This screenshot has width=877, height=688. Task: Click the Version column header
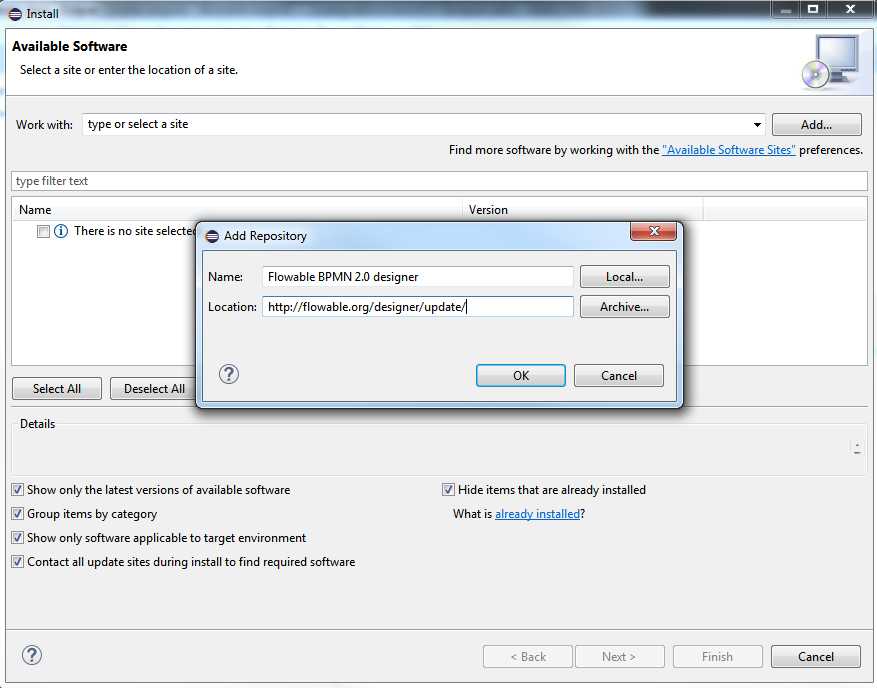(583, 210)
